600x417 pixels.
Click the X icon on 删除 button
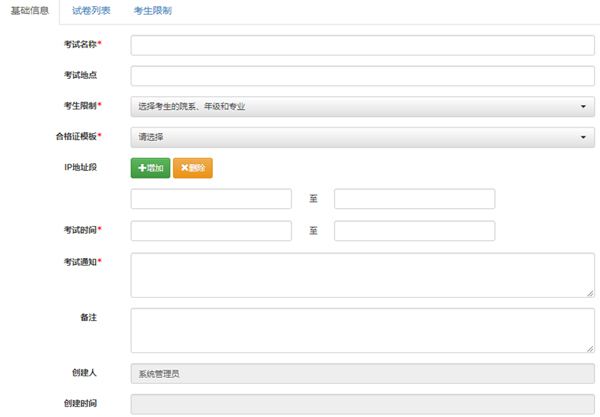(x=184, y=168)
